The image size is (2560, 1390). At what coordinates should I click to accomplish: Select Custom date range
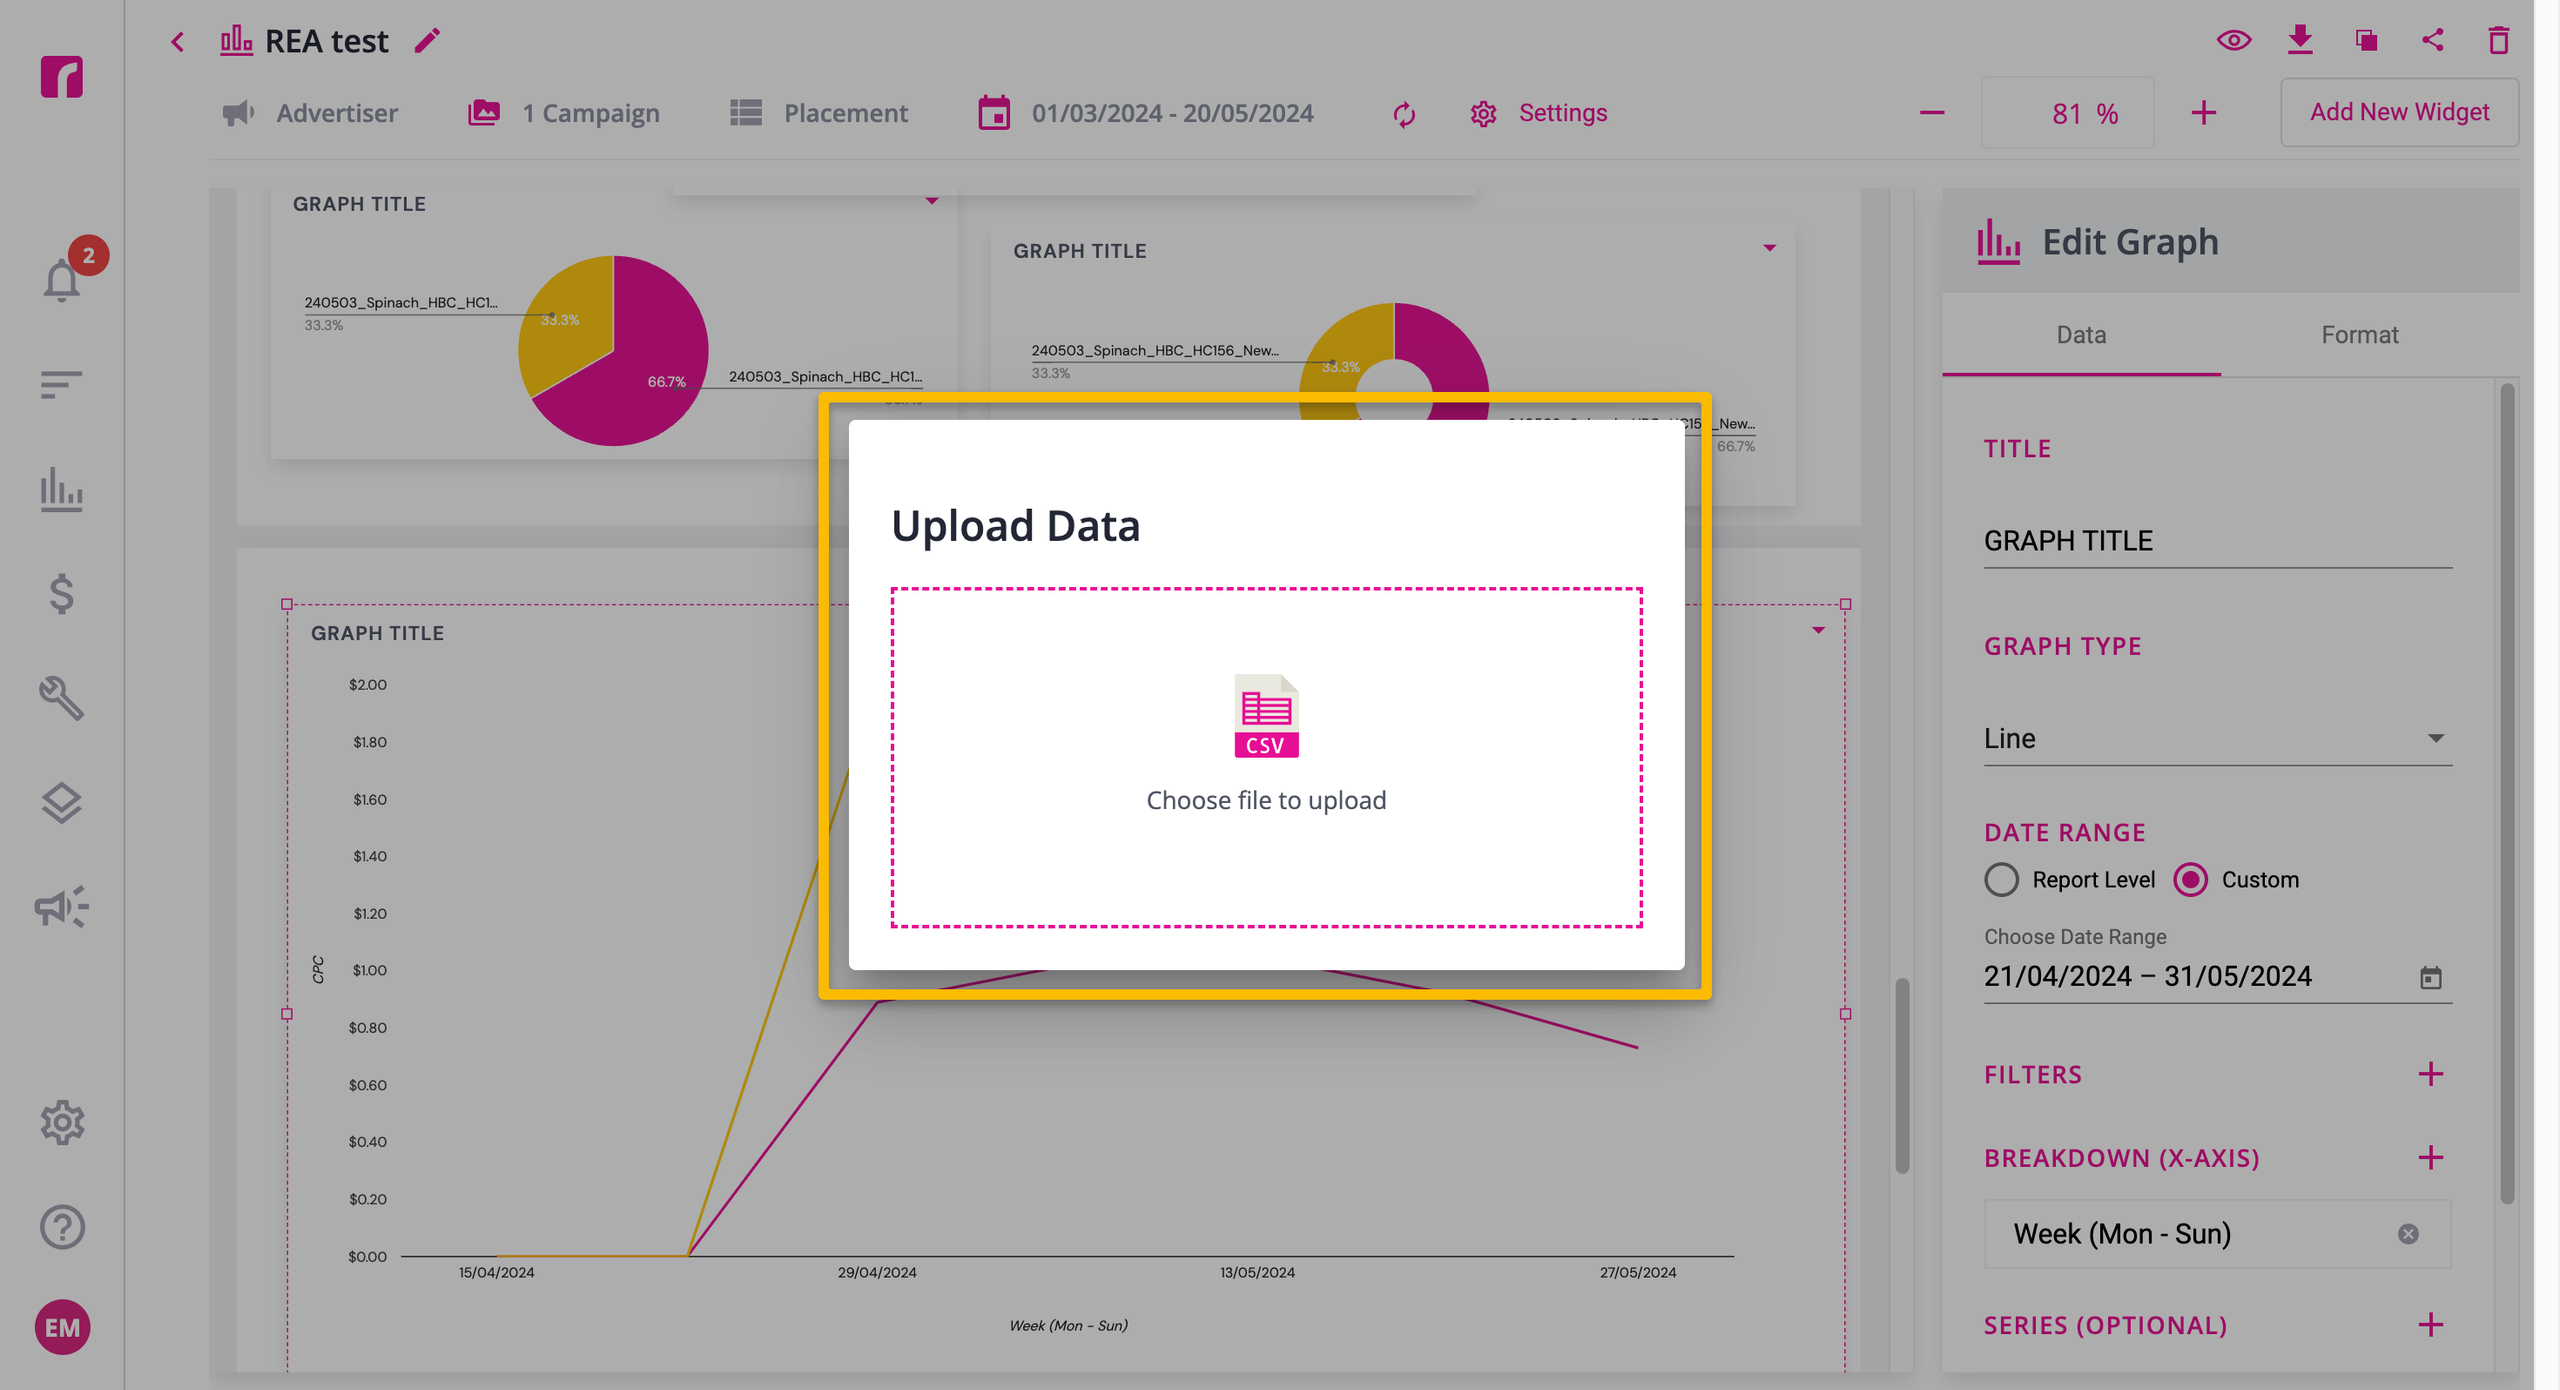(x=2190, y=880)
